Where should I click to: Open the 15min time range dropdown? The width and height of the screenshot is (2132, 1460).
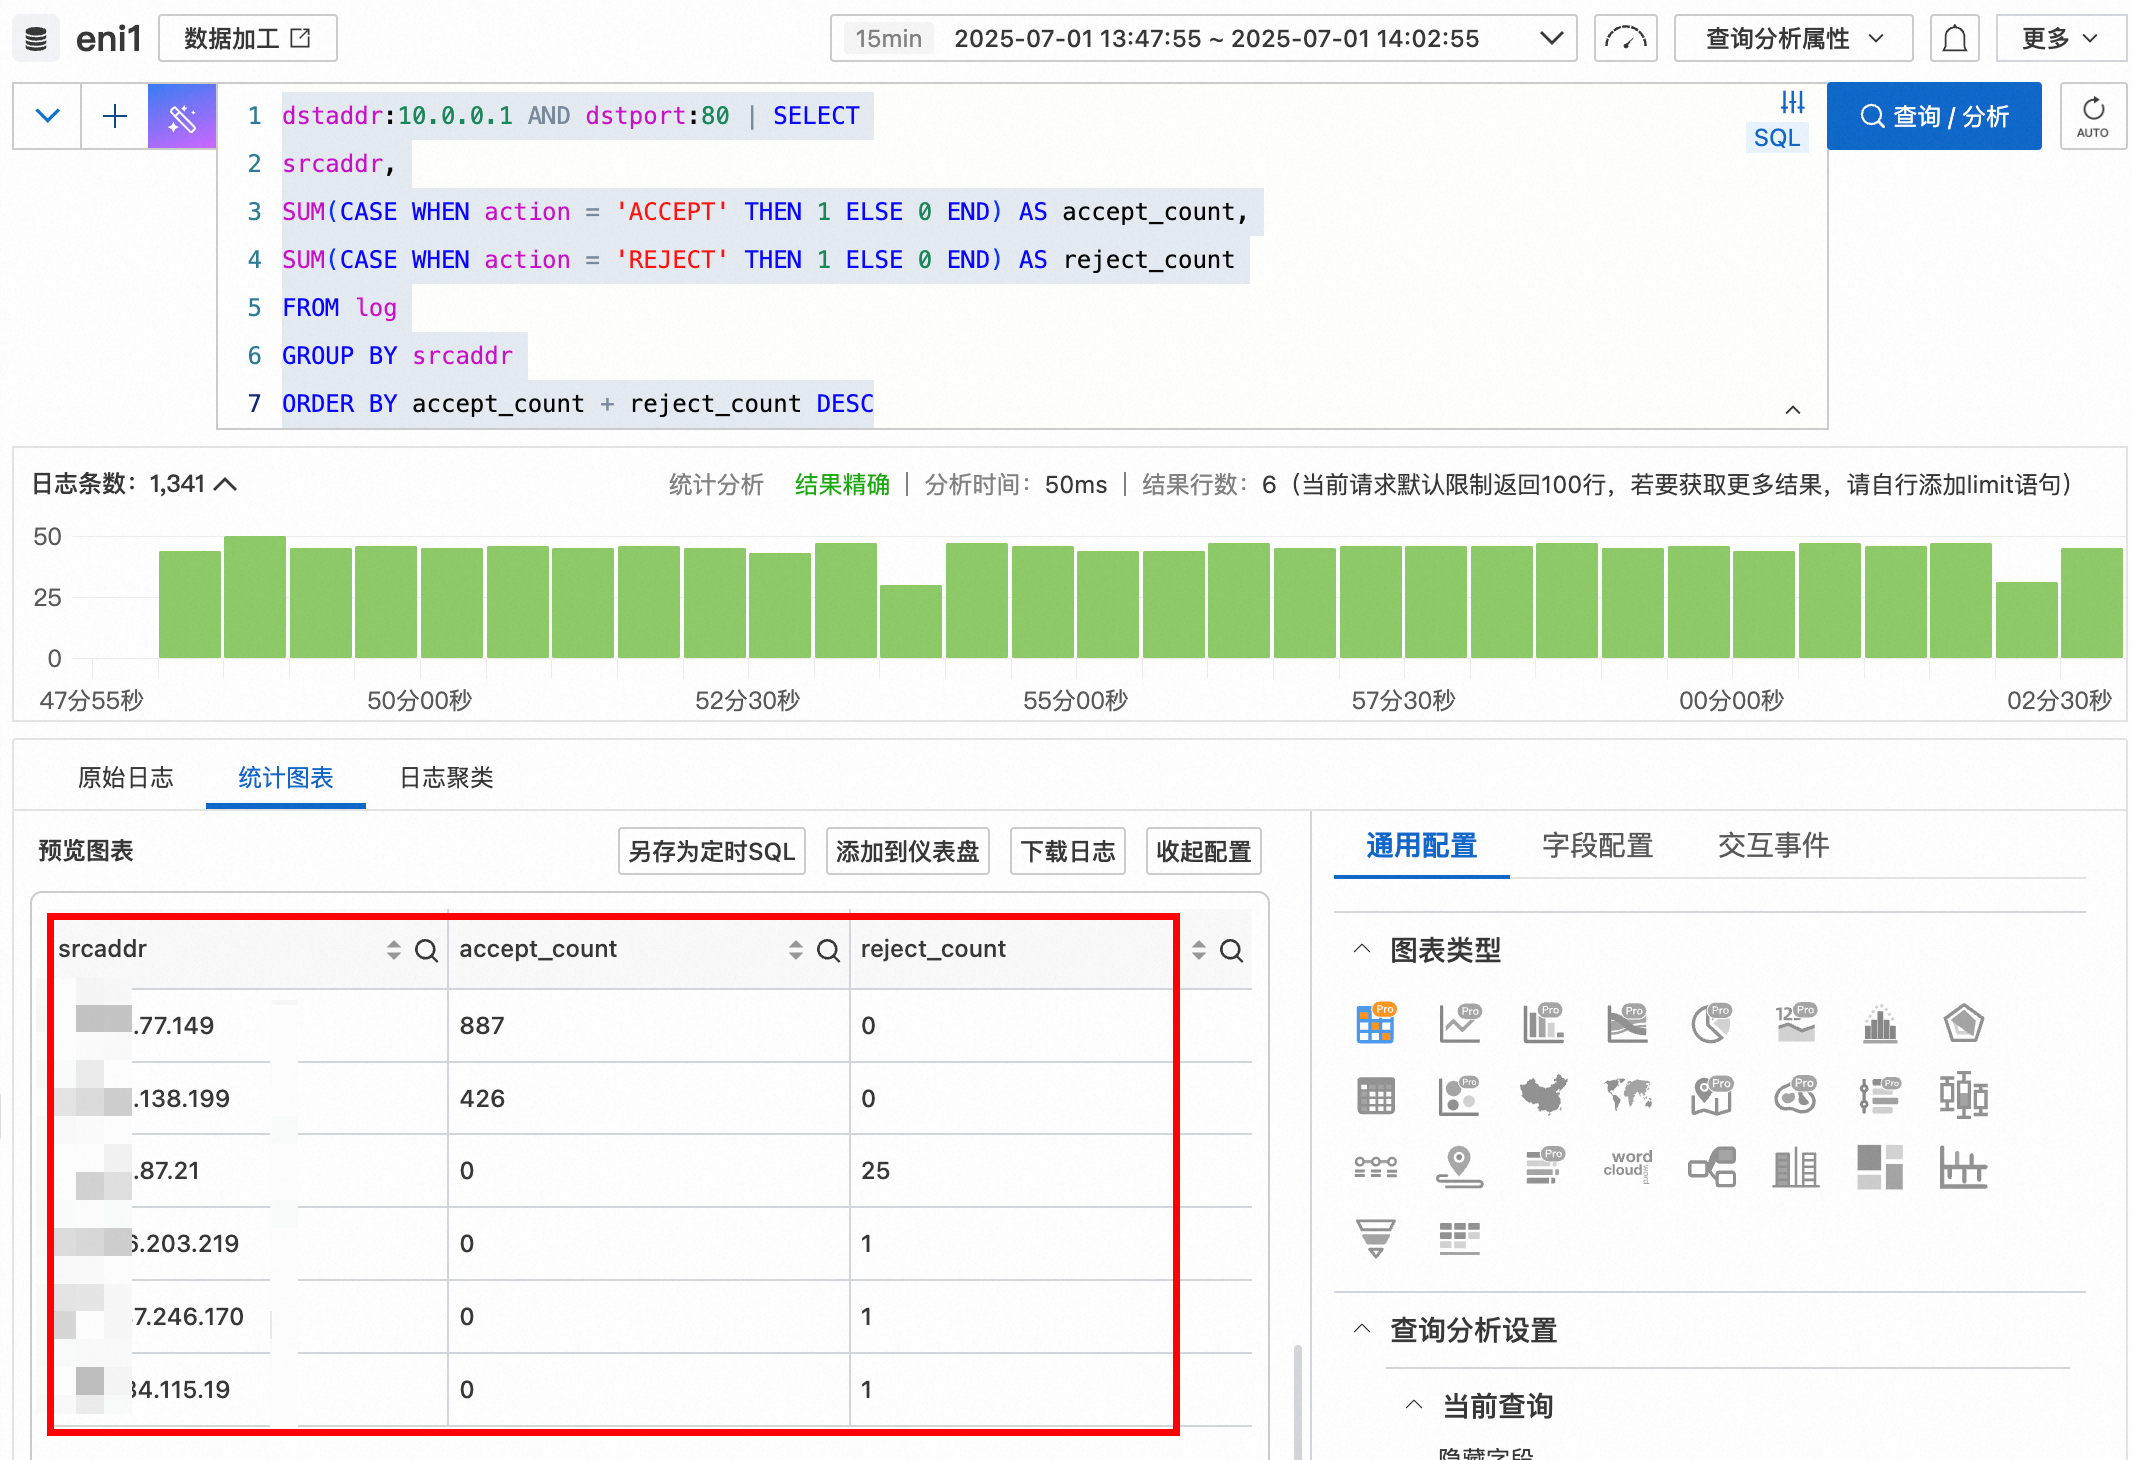1203,39
